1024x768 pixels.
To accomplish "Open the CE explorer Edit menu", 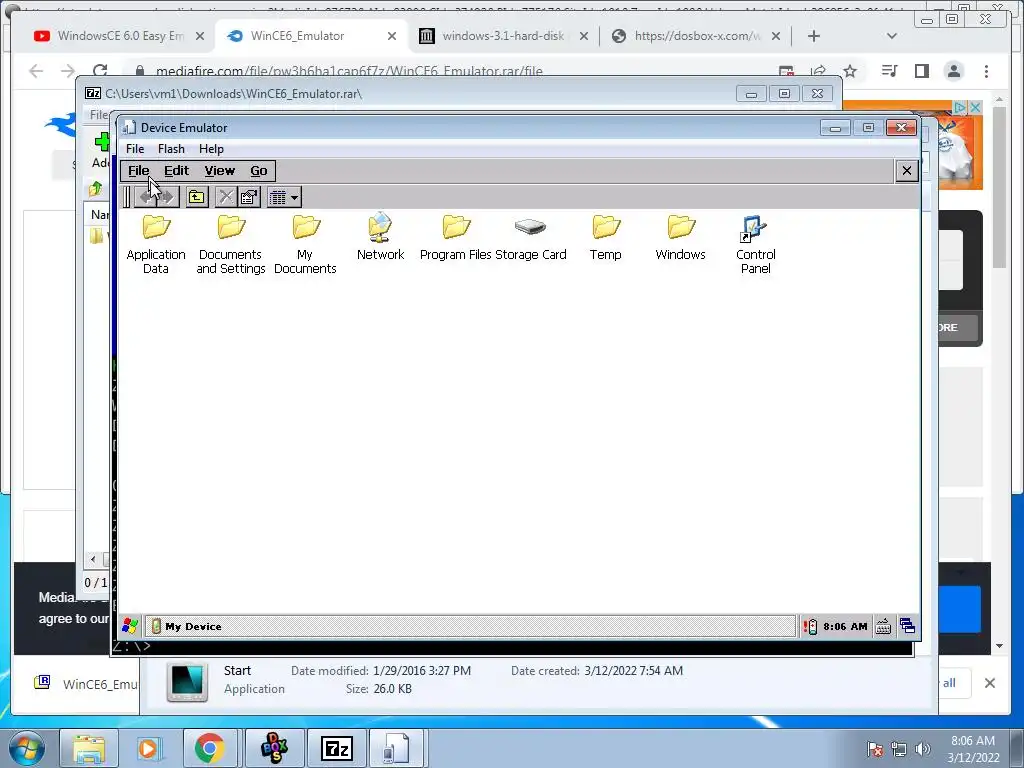I will pos(176,171).
